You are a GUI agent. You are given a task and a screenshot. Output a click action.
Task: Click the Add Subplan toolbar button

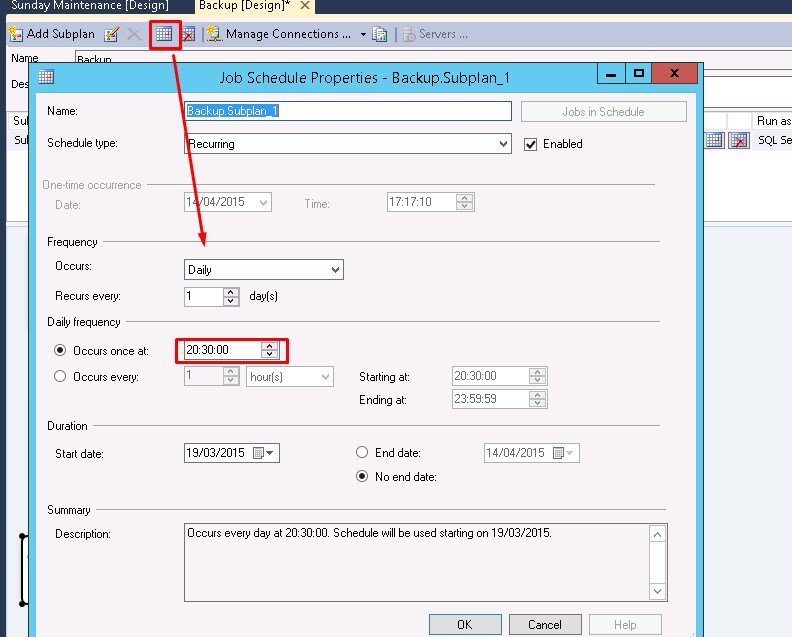tap(52, 34)
